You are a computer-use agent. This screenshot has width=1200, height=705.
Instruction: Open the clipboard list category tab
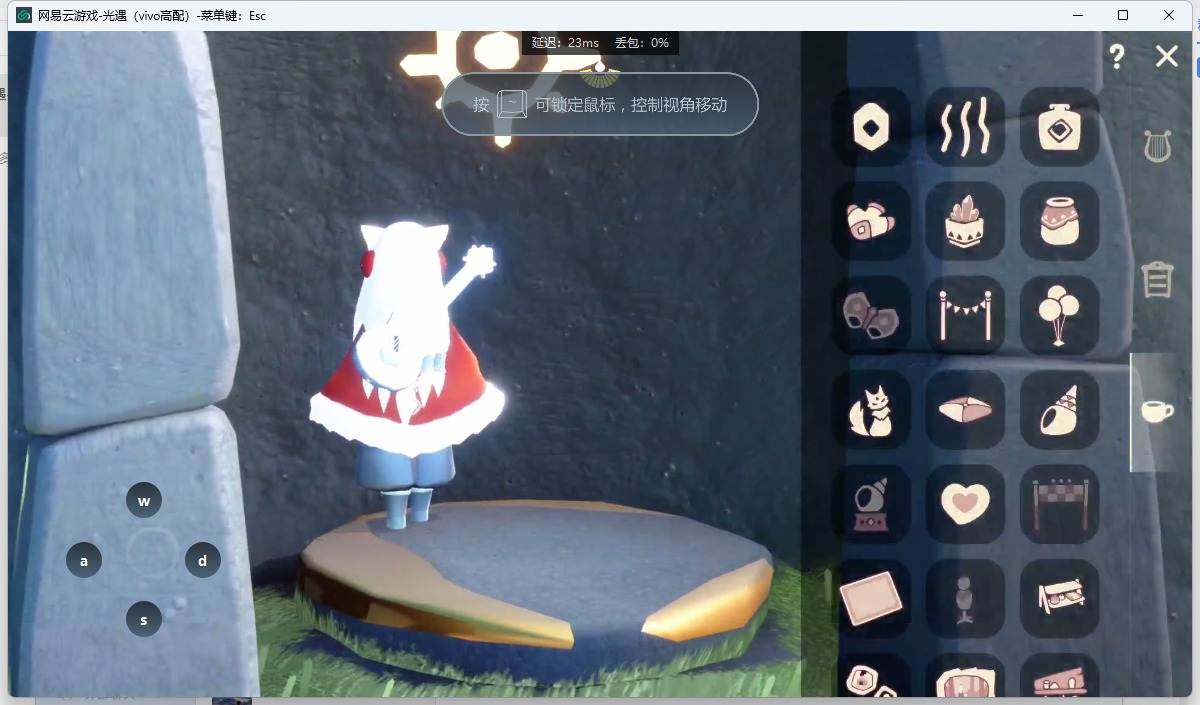pos(1157,279)
